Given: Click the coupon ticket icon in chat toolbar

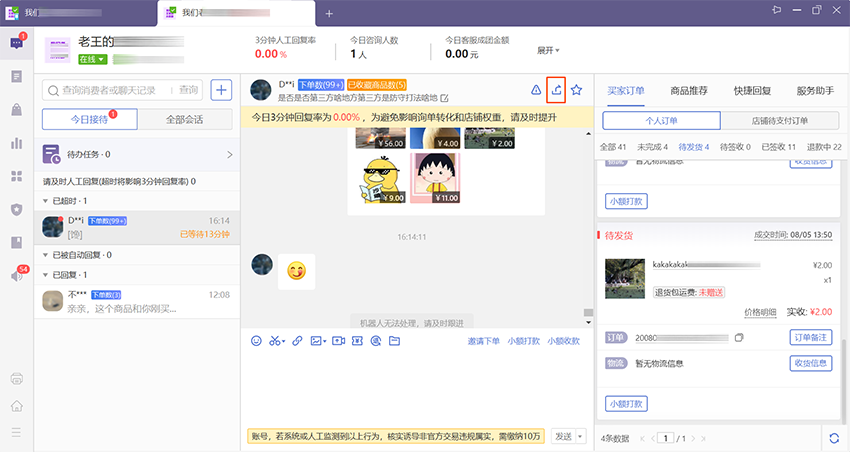Looking at the screenshot, I should [357, 341].
